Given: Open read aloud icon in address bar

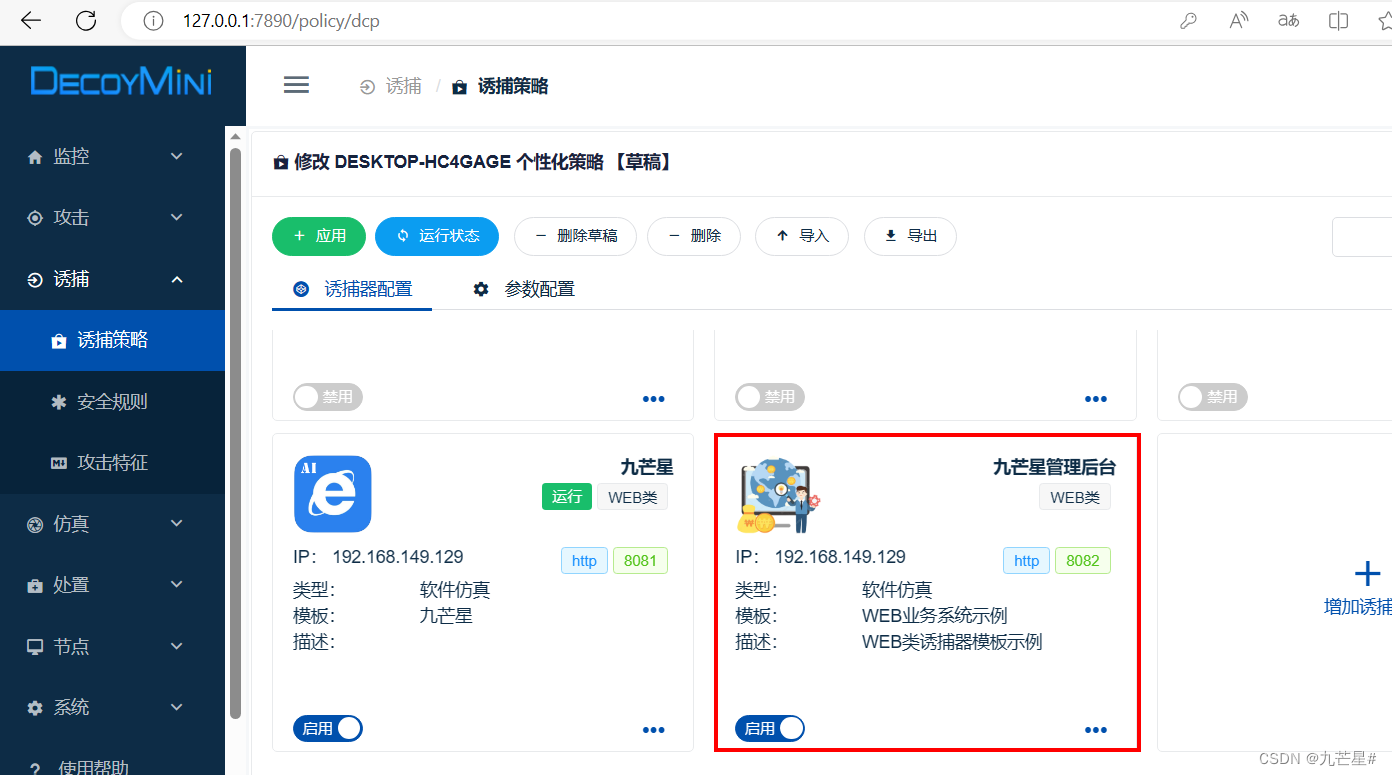Looking at the screenshot, I should pos(1239,21).
